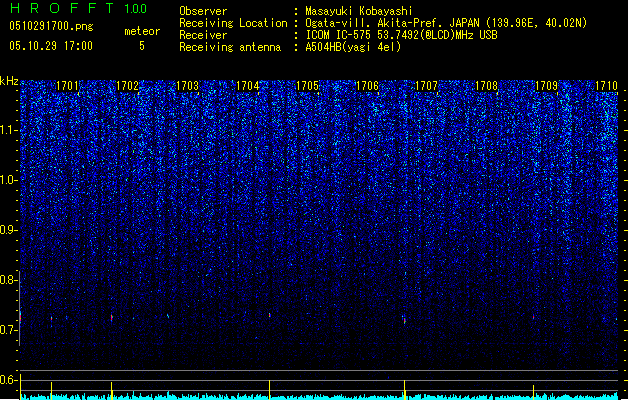Select the name Masayuki Kobayashi
The width and height of the screenshot is (629, 400).
[x=359, y=11]
